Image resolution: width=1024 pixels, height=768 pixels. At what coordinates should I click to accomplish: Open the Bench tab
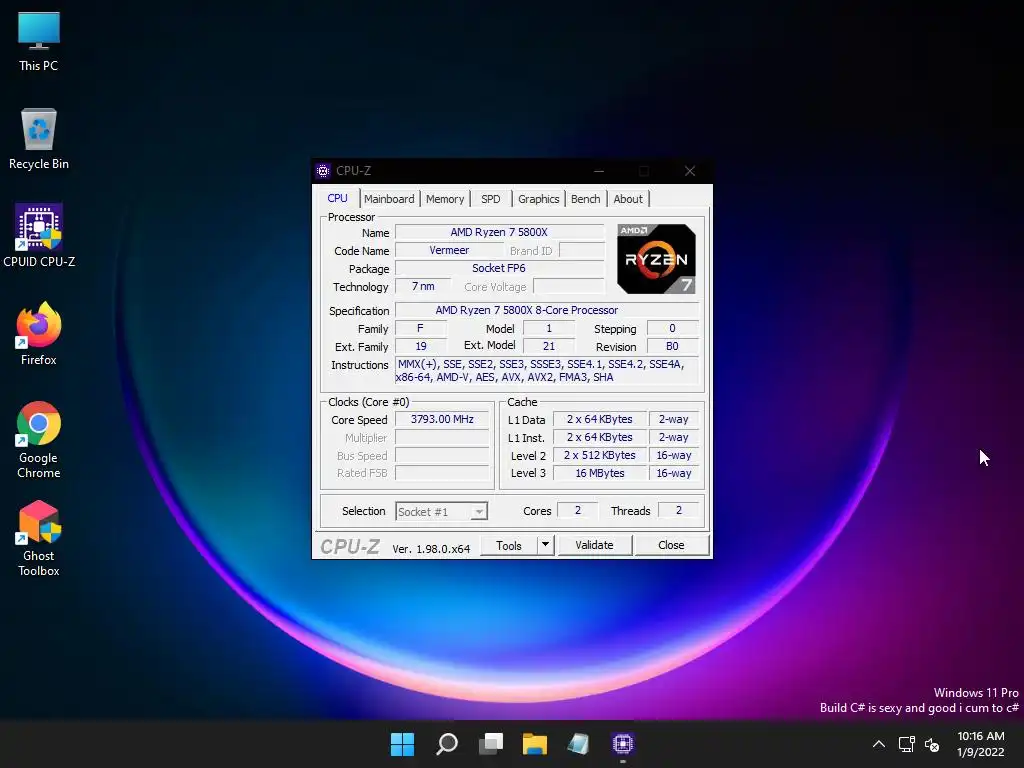586,199
